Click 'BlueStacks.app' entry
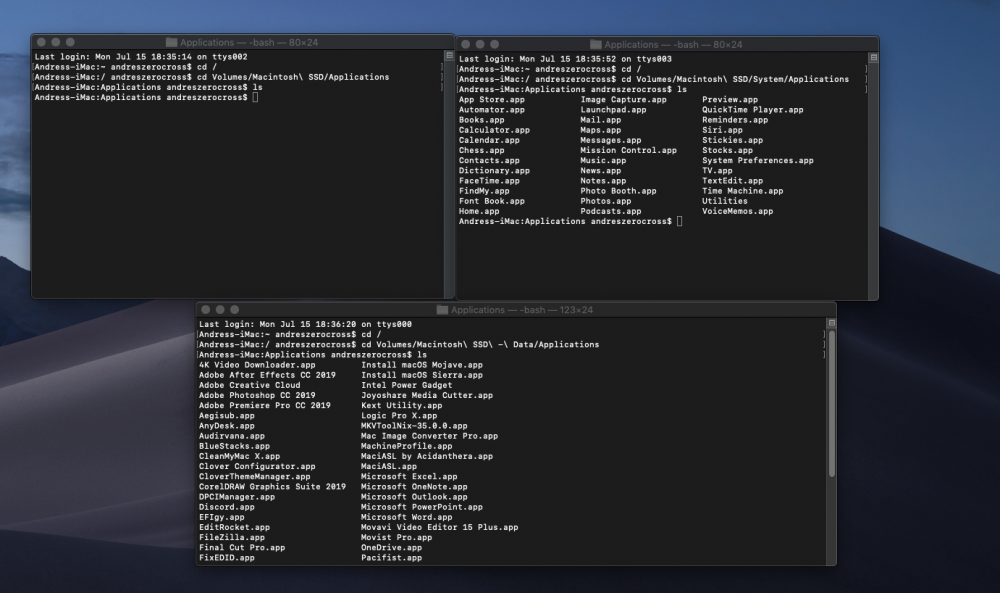 coord(234,446)
